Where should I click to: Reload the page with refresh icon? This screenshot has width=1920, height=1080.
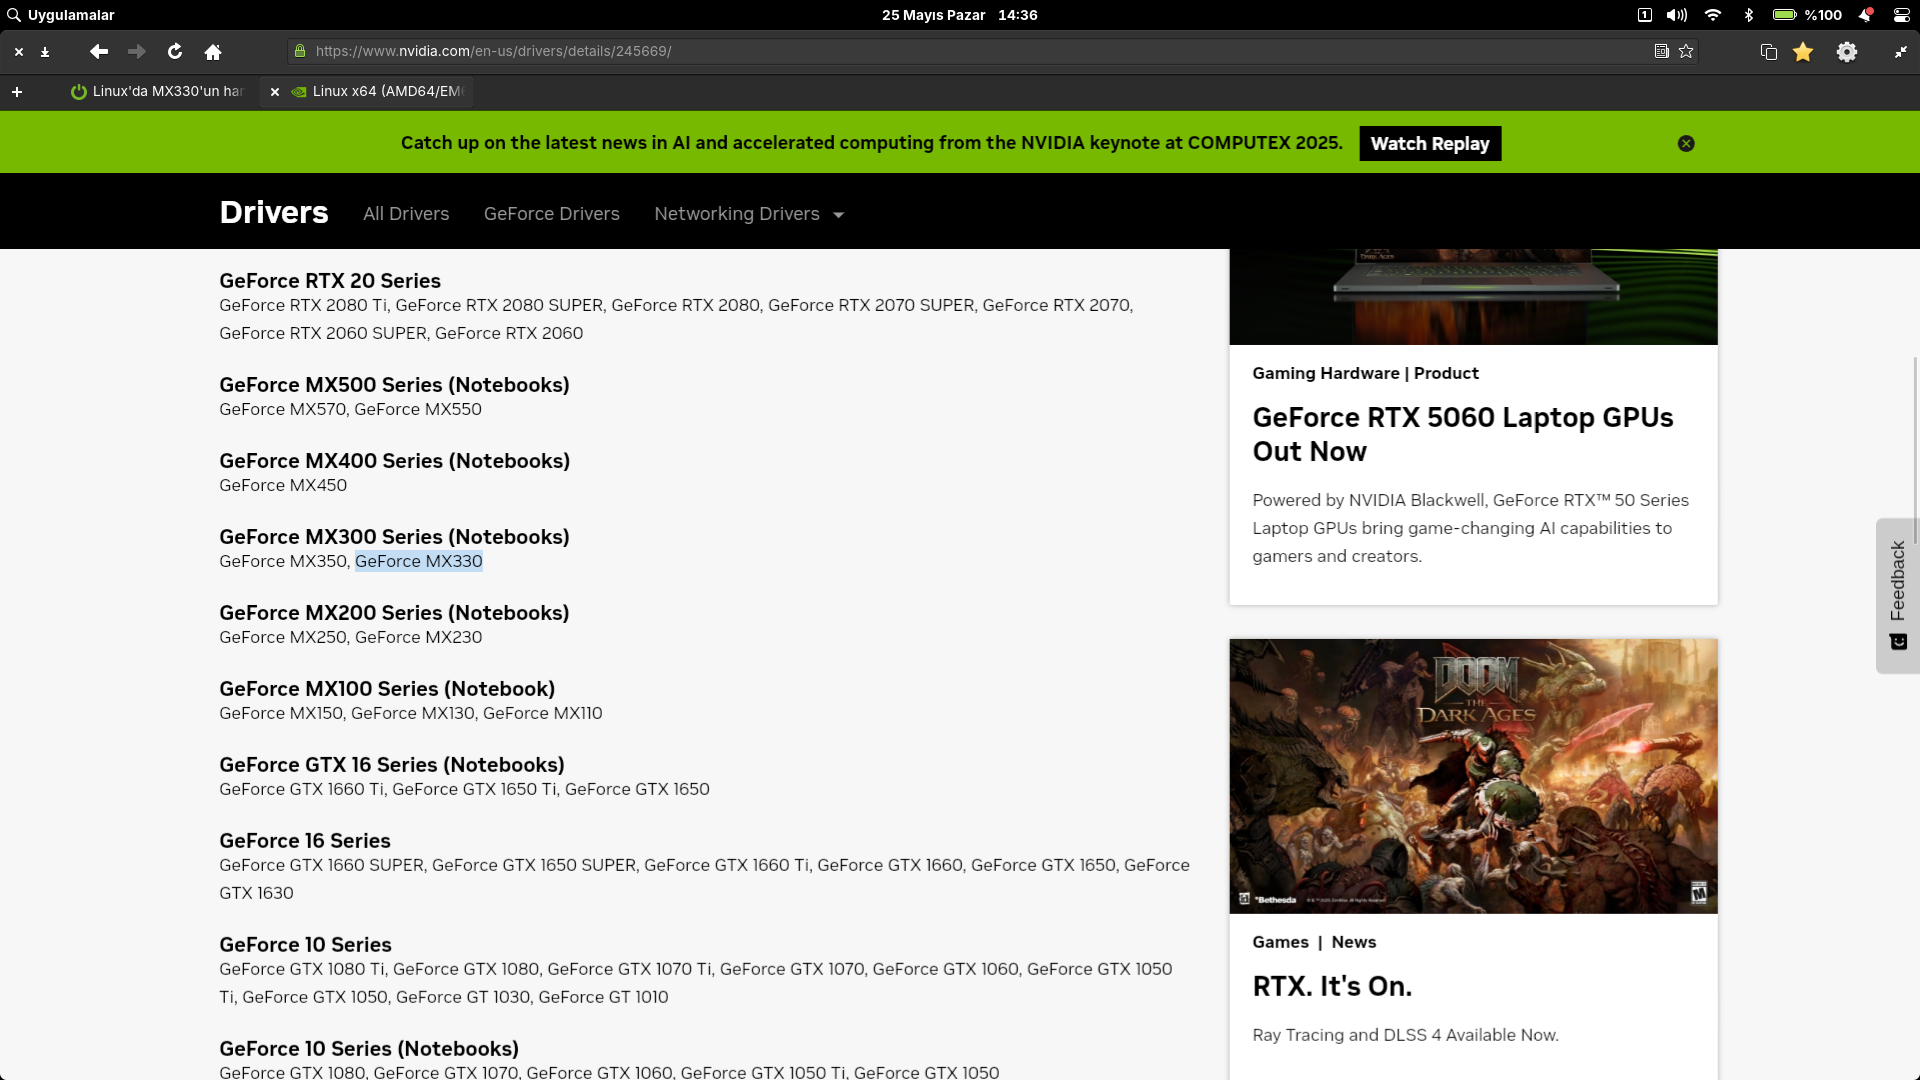[x=175, y=51]
